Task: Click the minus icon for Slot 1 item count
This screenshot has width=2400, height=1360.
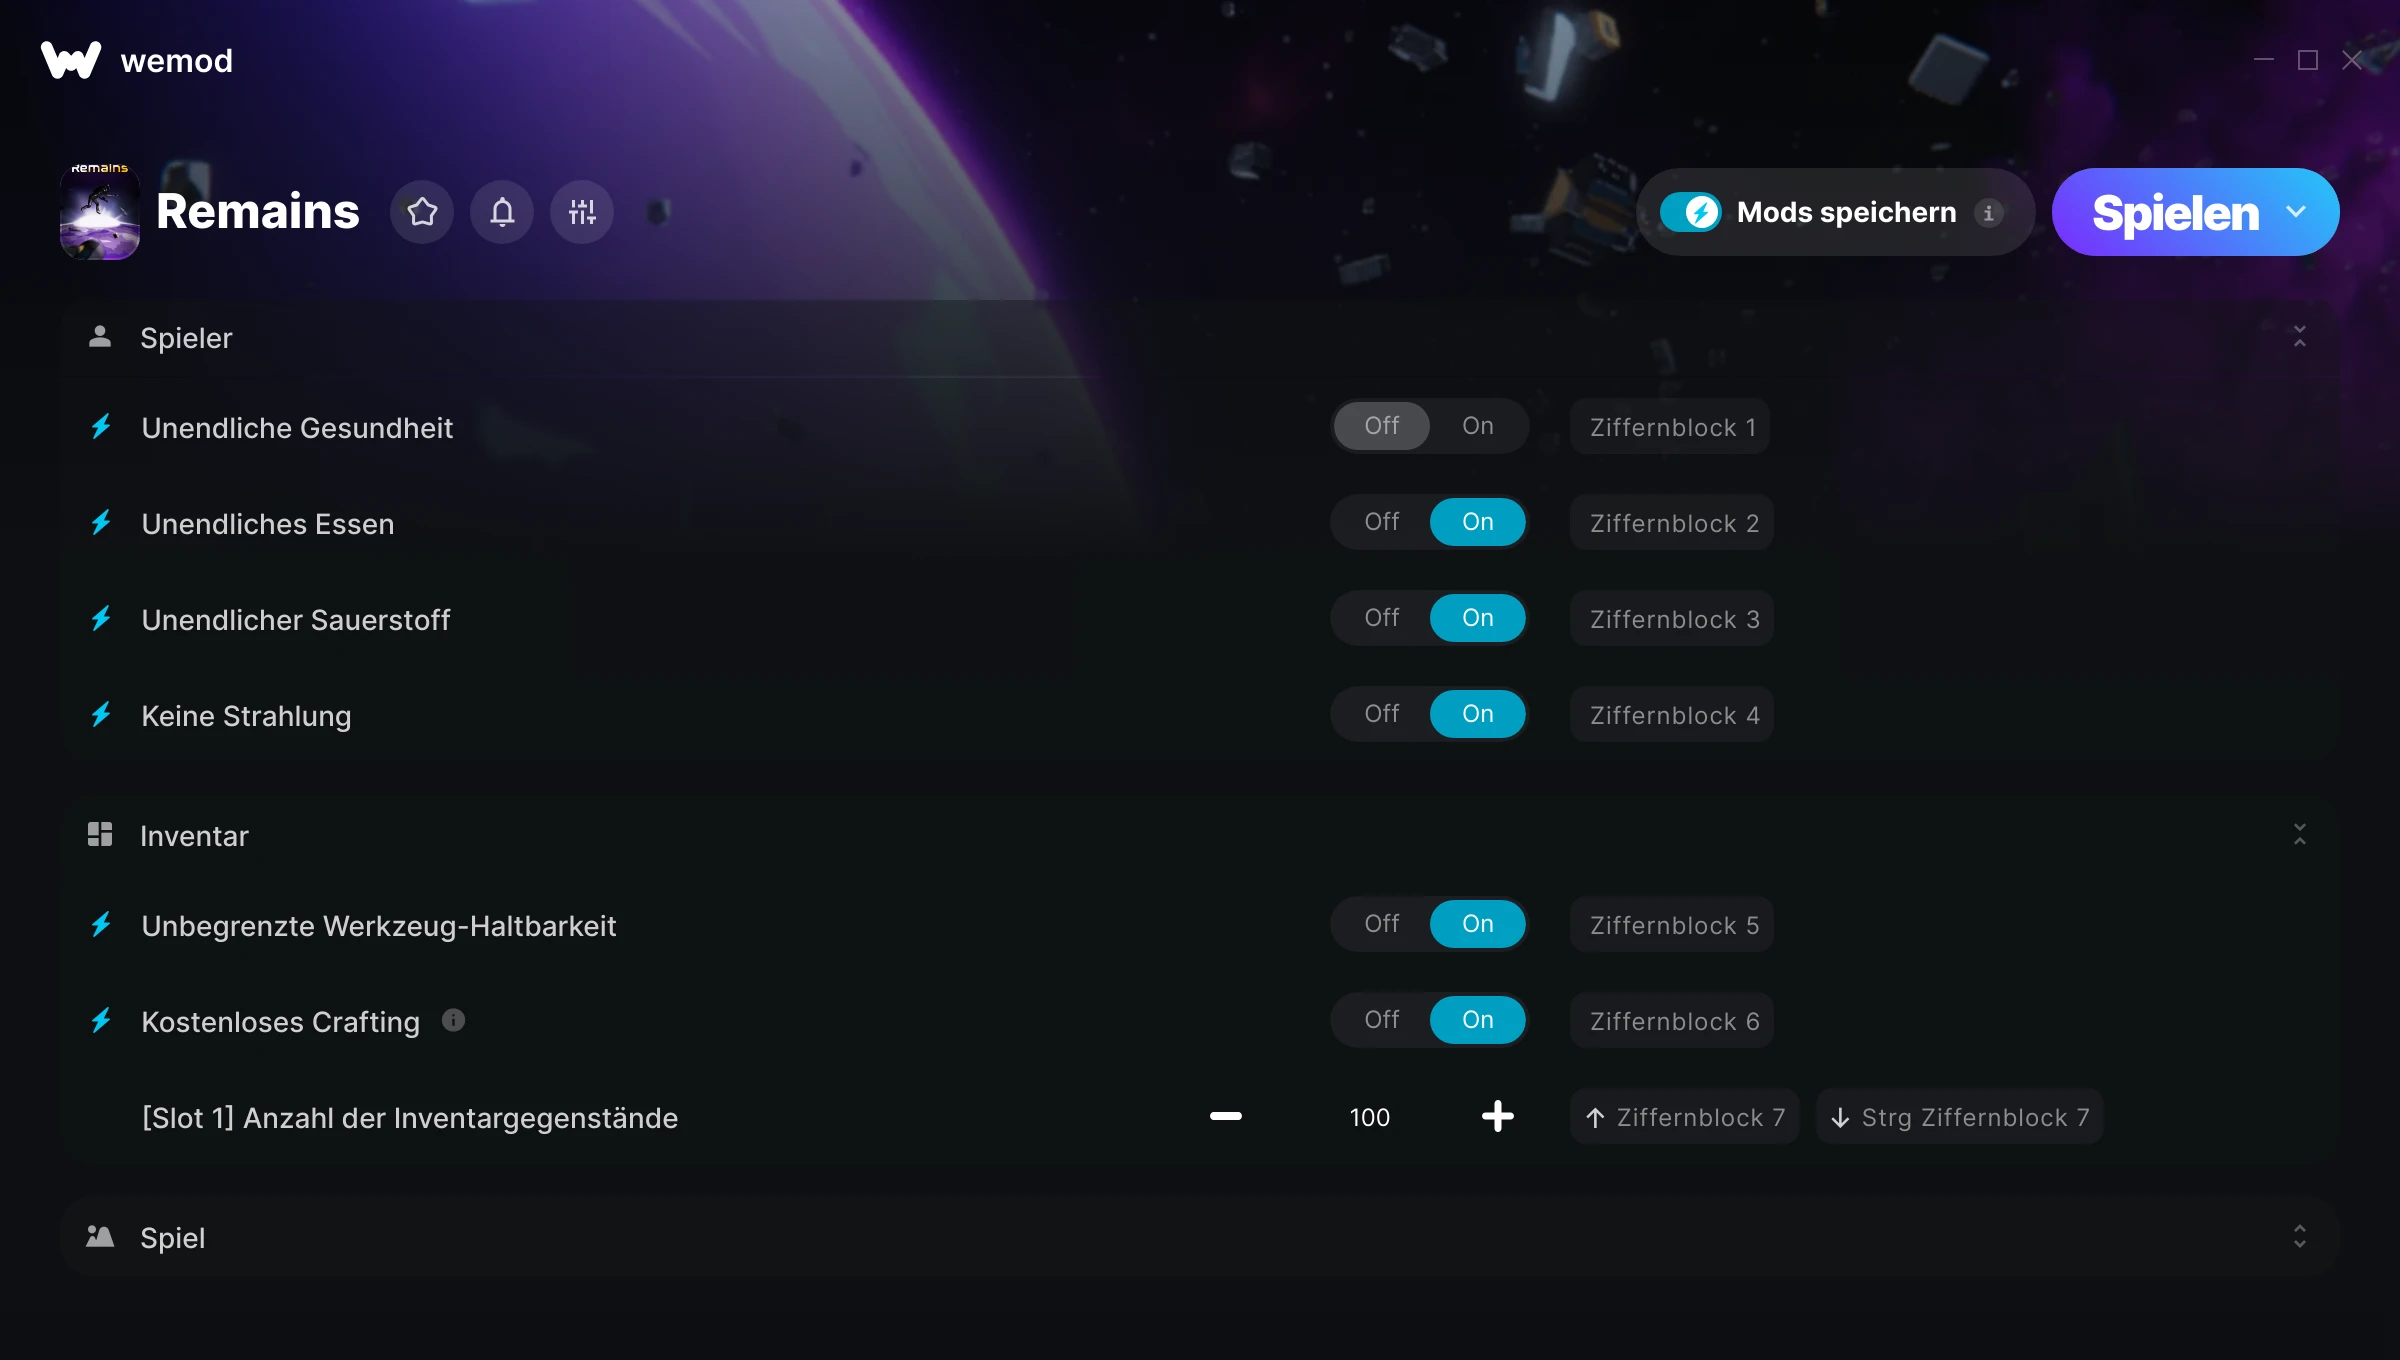Action: click(x=1226, y=1116)
